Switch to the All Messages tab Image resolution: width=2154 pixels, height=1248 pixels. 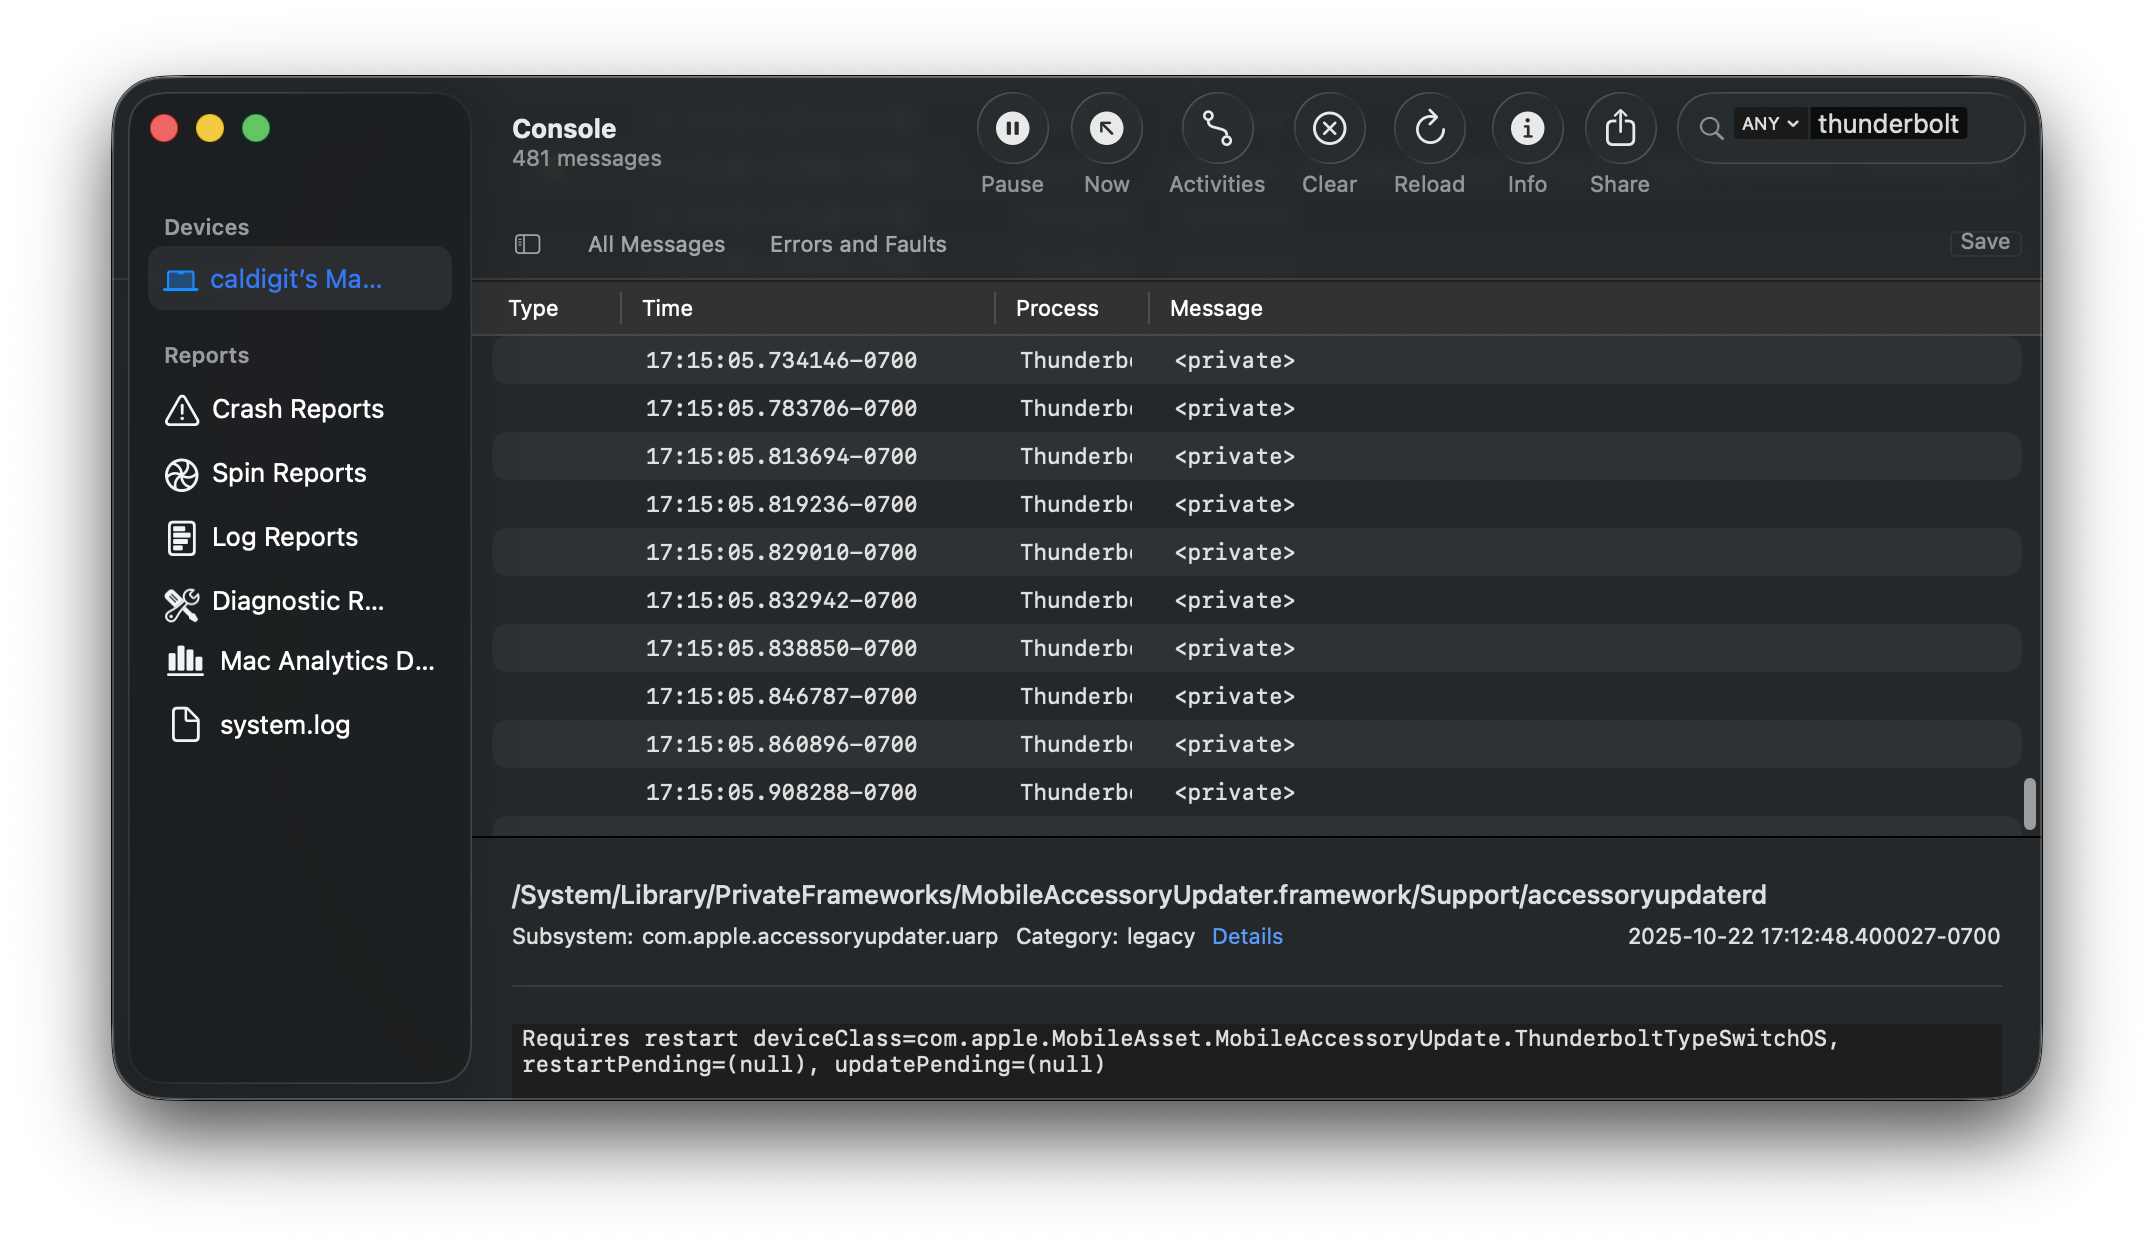click(657, 244)
